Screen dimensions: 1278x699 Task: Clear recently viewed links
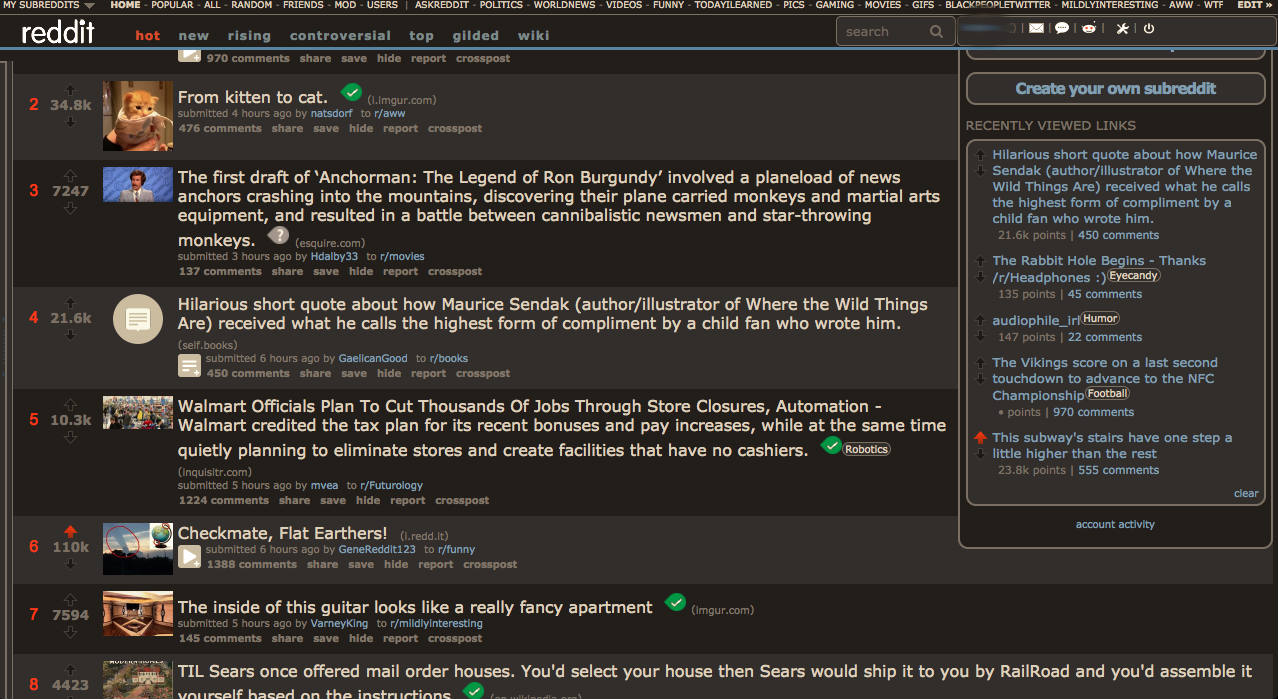(x=1246, y=493)
